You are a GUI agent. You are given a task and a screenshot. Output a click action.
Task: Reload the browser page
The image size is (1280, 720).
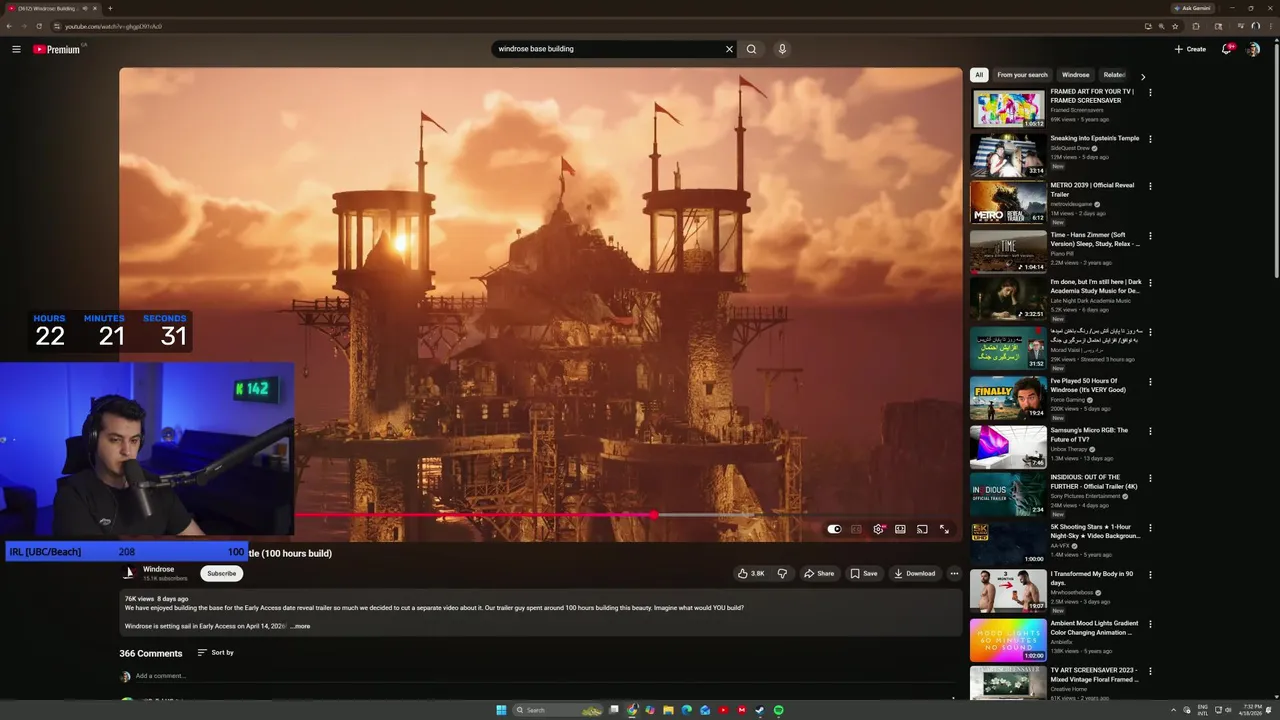(39, 26)
